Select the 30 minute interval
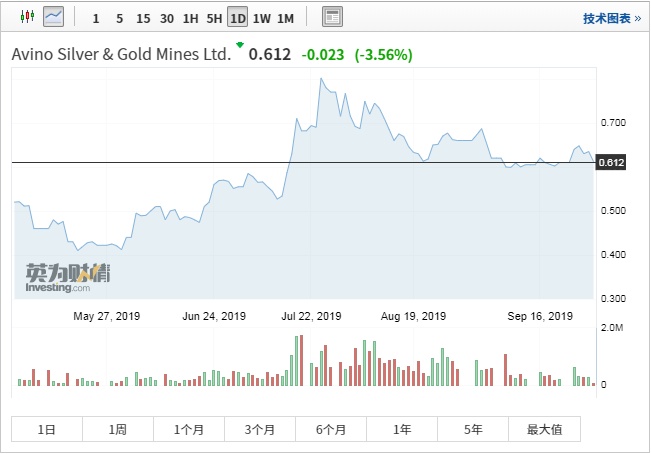This screenshot has height=454, width=651. tap(167, 19)
